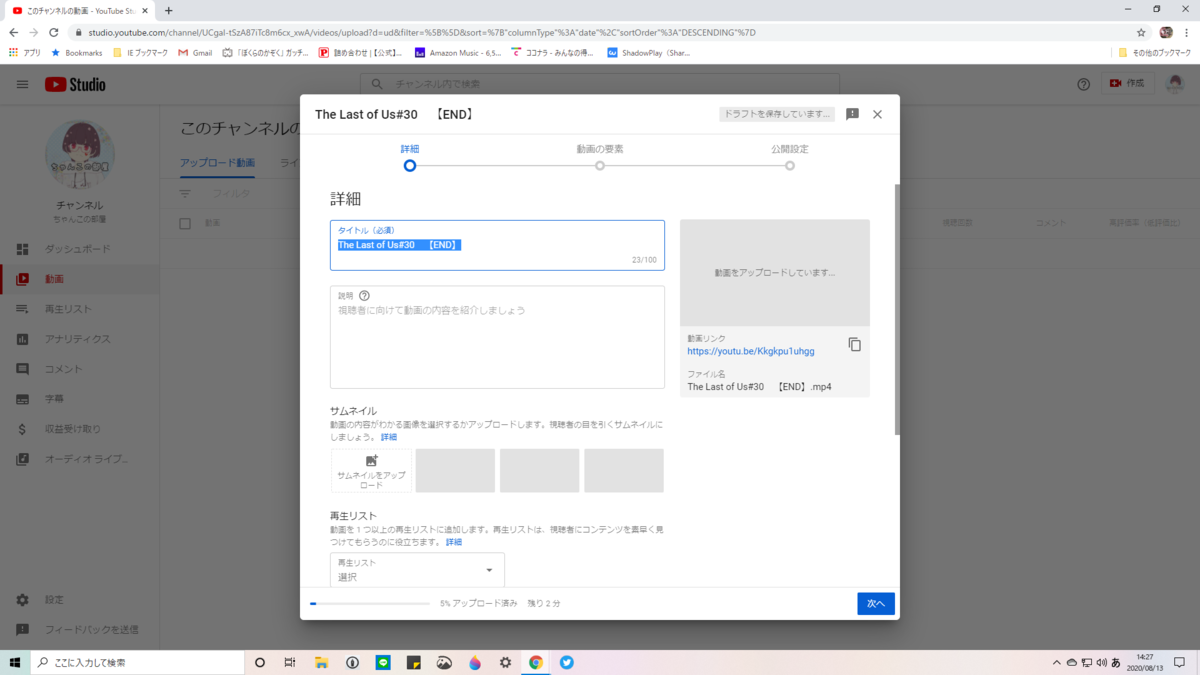The height and width of the screenshot is (675, 1200).
Task: Open オーディオ ライブラリ in the sidebar
Action: click(x=80, y=459)
